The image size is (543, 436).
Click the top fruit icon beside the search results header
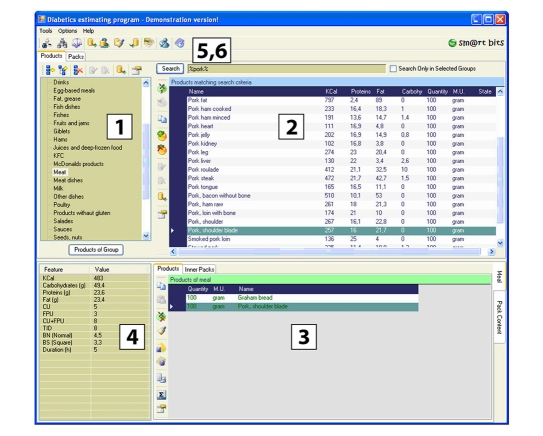point(162,89)
